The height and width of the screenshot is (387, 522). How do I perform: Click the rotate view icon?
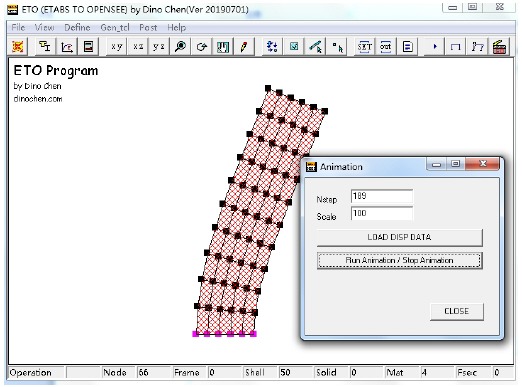(201, 47)
